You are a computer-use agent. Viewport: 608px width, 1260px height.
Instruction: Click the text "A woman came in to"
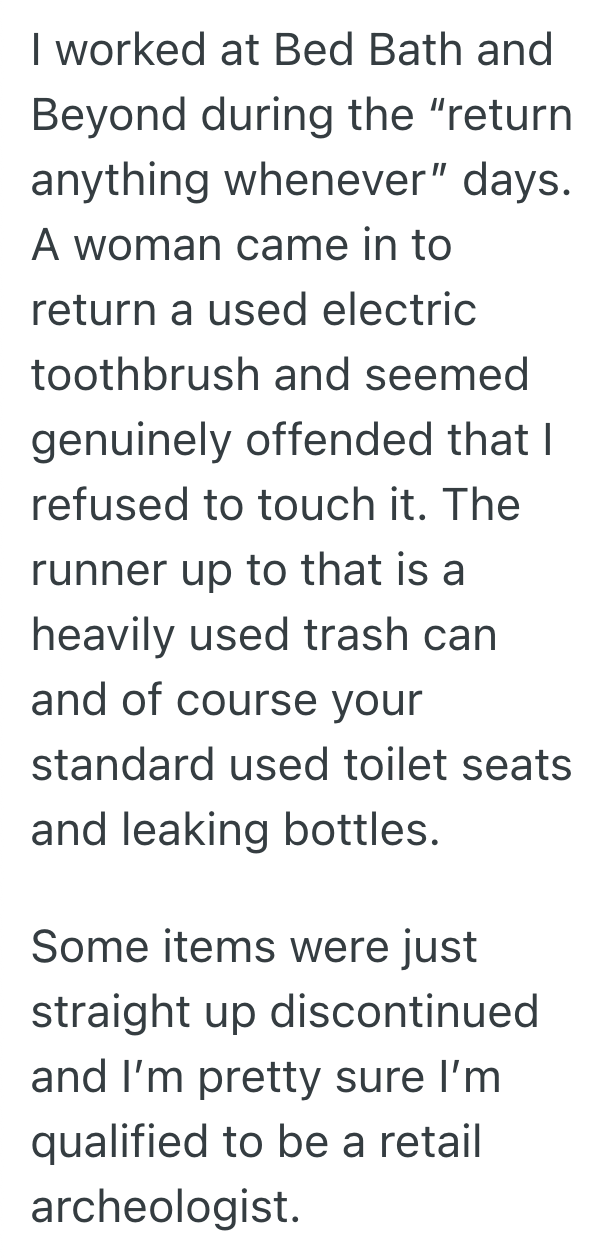tap(241, 245)
